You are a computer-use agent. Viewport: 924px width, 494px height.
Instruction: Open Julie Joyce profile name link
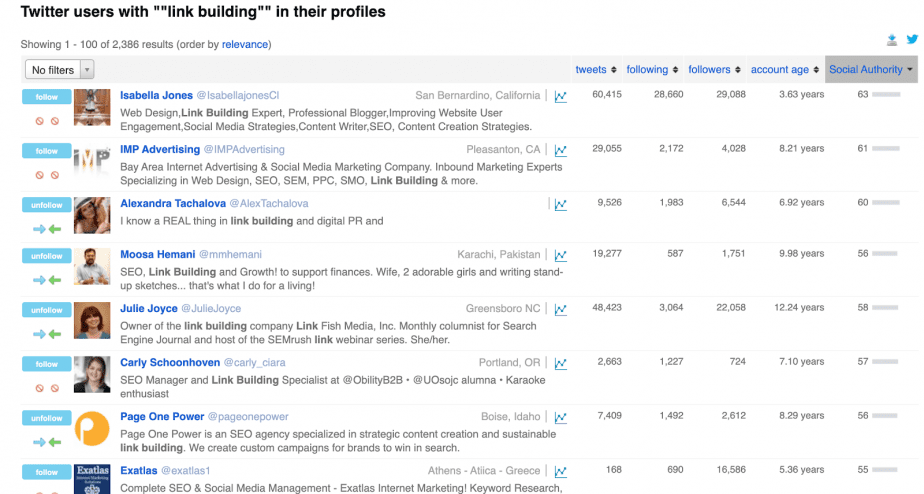tap(148, 309)
